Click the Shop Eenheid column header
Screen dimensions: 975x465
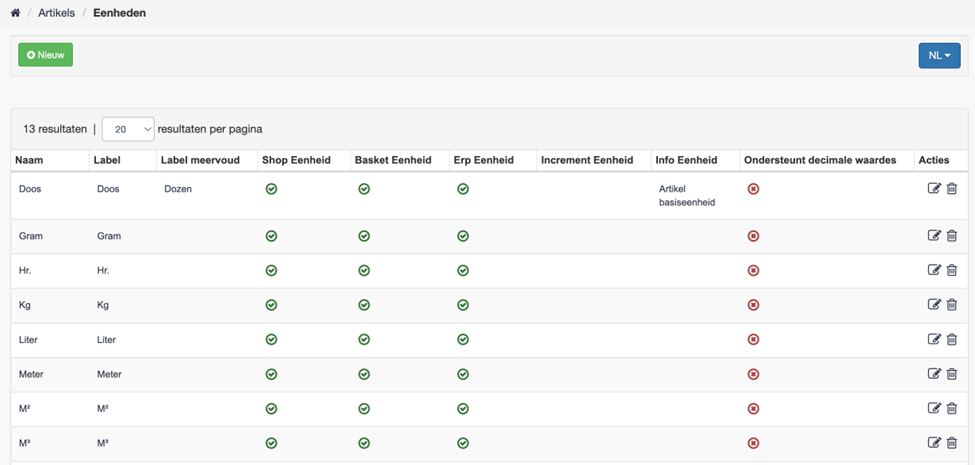click(297, 160)
